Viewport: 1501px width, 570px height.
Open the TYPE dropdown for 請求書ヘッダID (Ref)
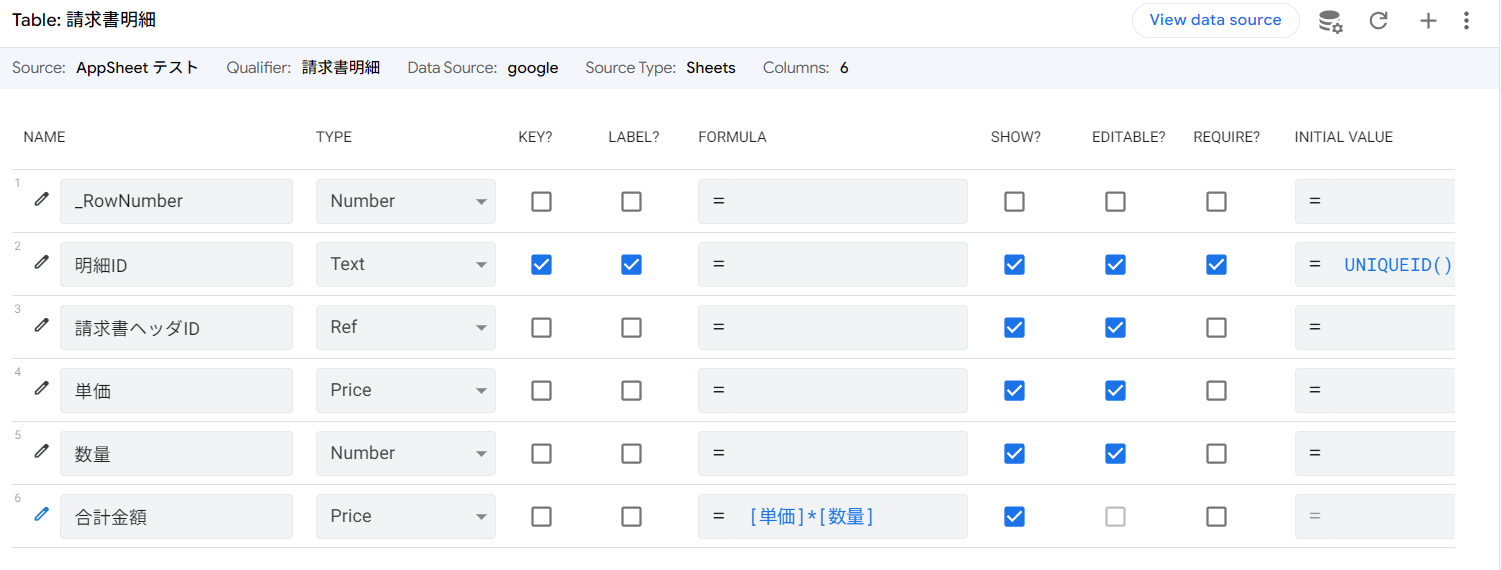point(405,328)
